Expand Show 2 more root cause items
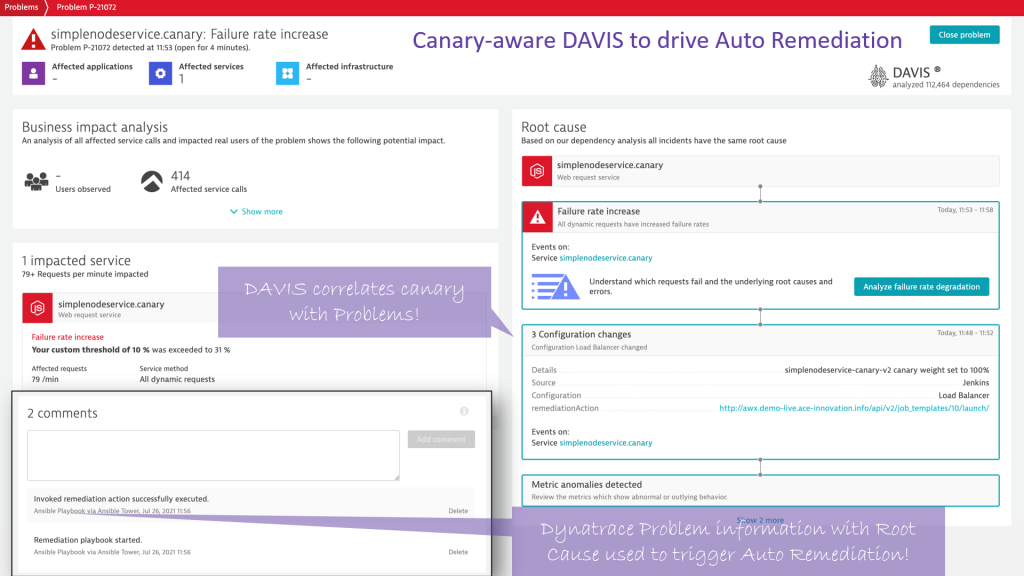The height and width of the screenshot is (576, 1024). (760, 520)
